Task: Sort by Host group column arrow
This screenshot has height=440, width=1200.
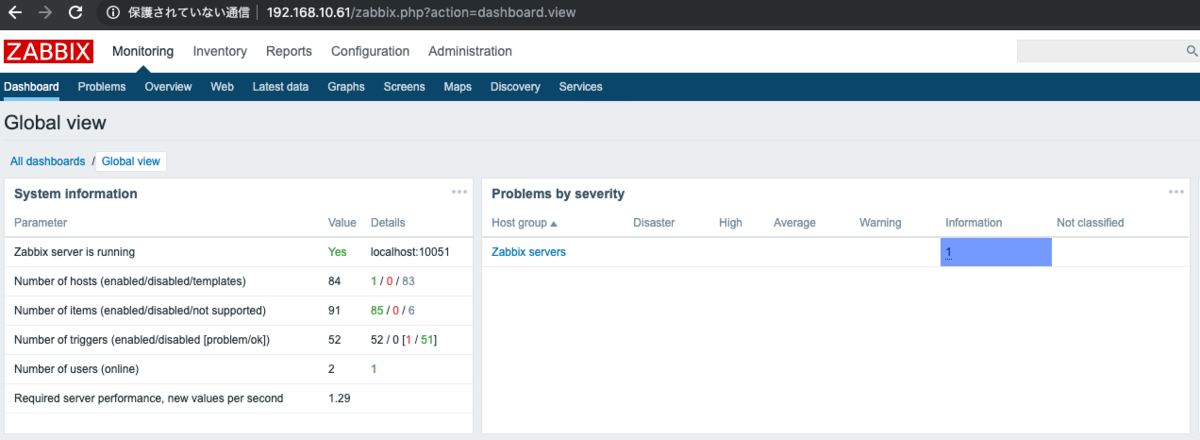Action: coord(554,223)
